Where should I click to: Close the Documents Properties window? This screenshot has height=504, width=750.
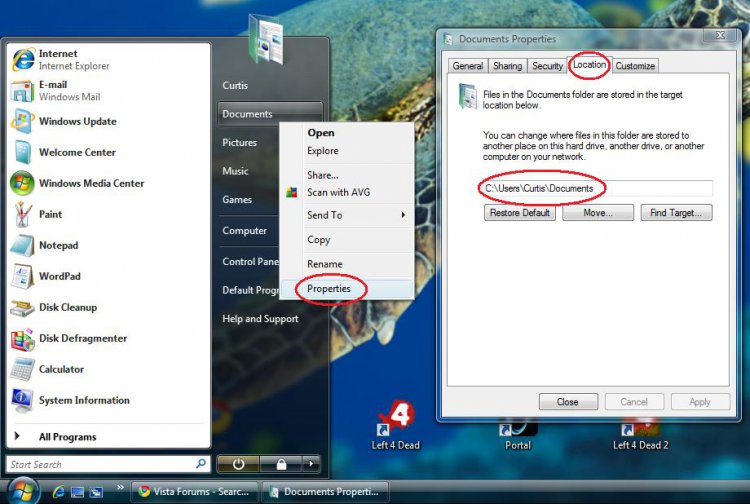pos(720,35)
